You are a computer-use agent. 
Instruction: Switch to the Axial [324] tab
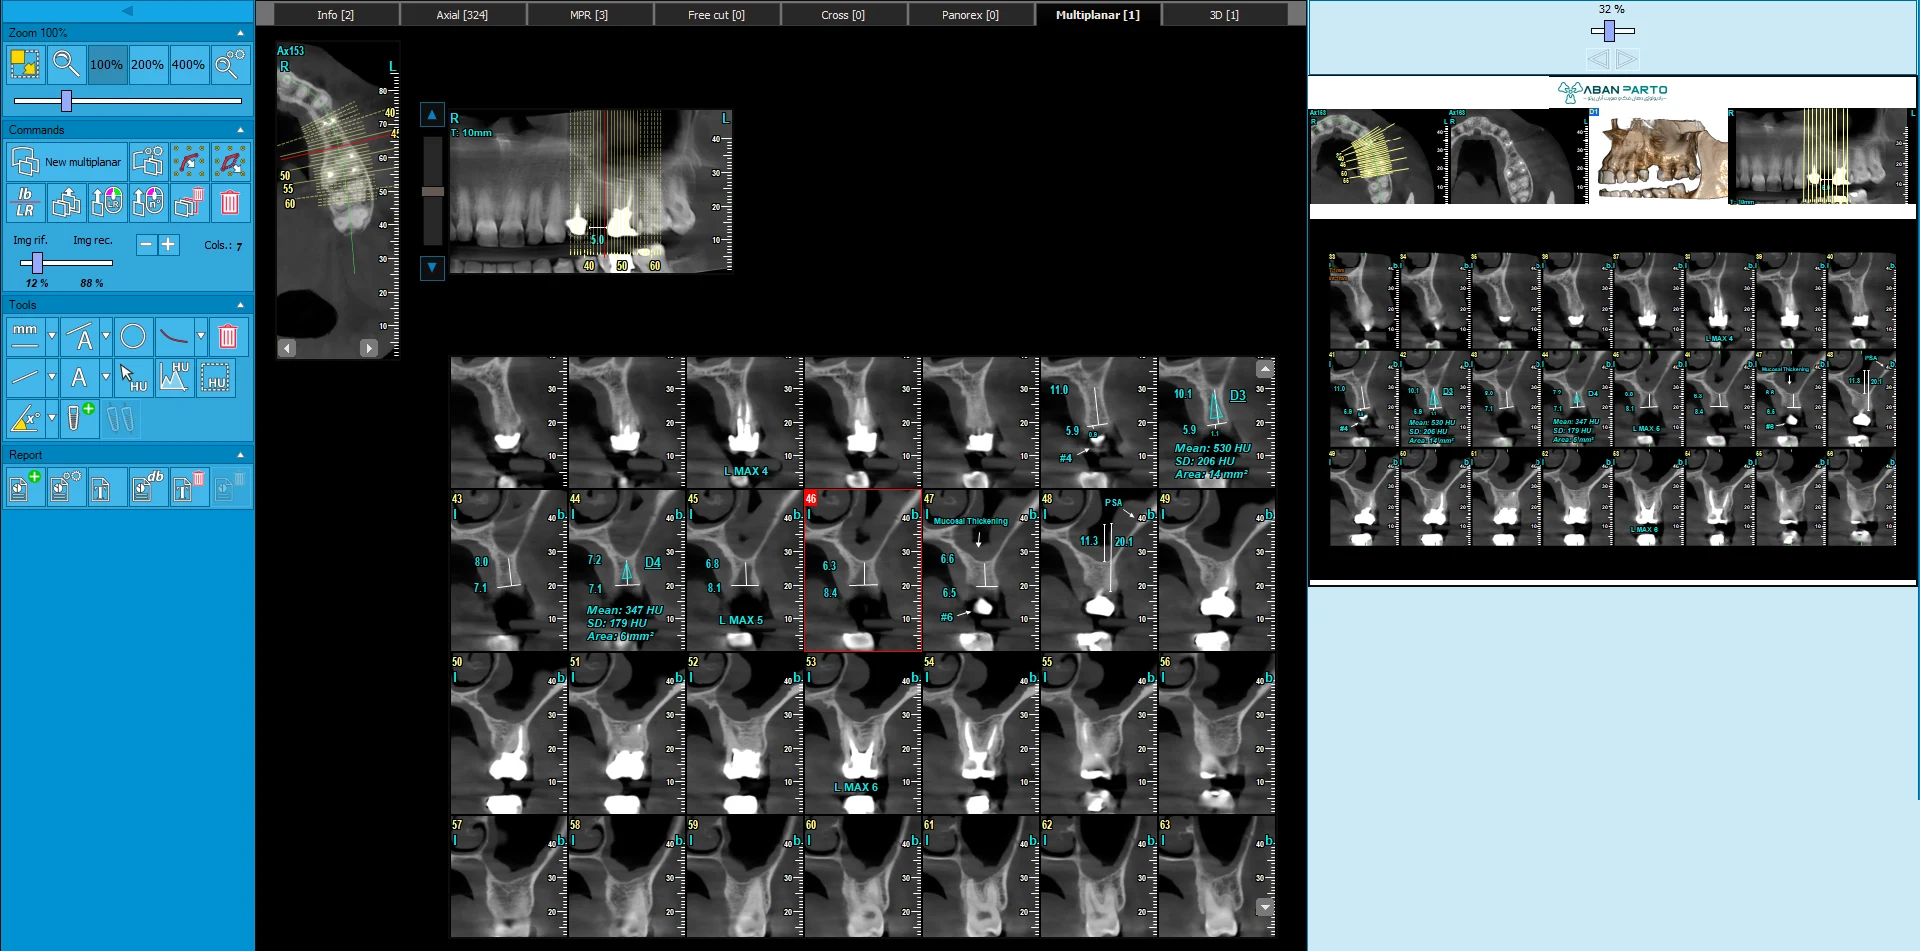462,15
